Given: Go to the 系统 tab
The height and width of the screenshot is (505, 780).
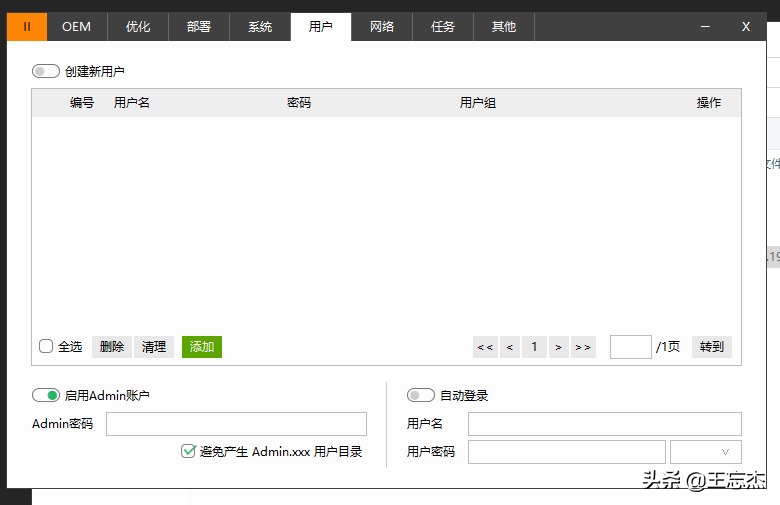Looking at the screenshot, I should click(260, 27).
